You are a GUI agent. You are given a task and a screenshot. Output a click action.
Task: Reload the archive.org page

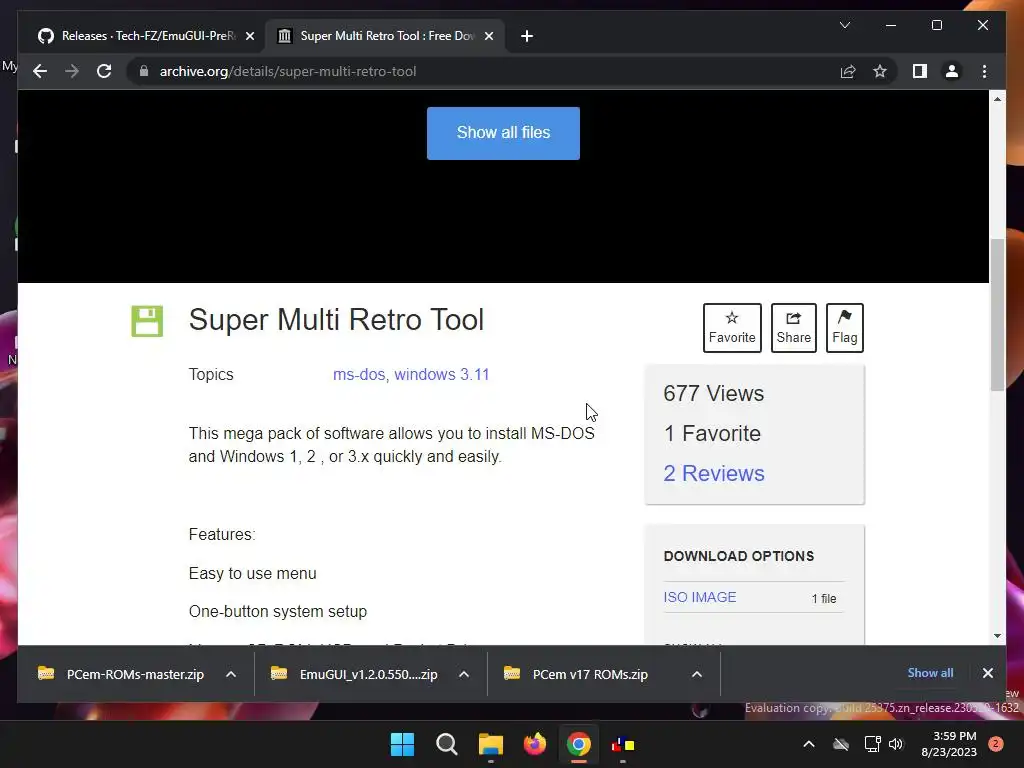[x=104, y=71]
